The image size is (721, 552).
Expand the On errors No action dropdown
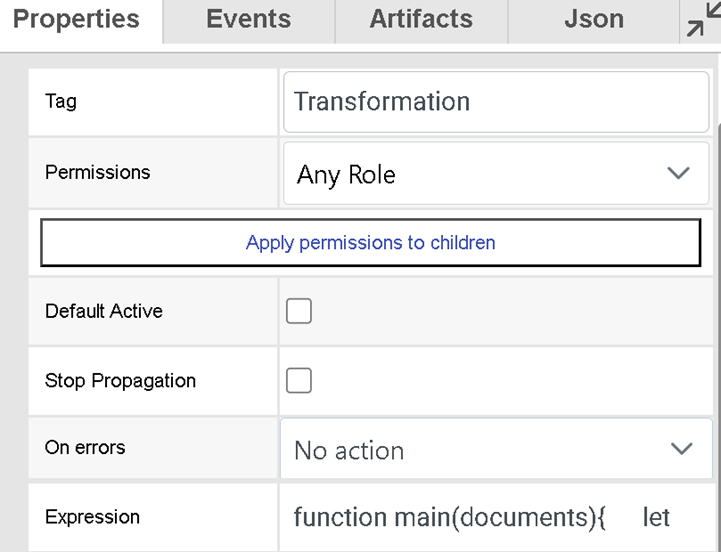(x=480, y=450)
